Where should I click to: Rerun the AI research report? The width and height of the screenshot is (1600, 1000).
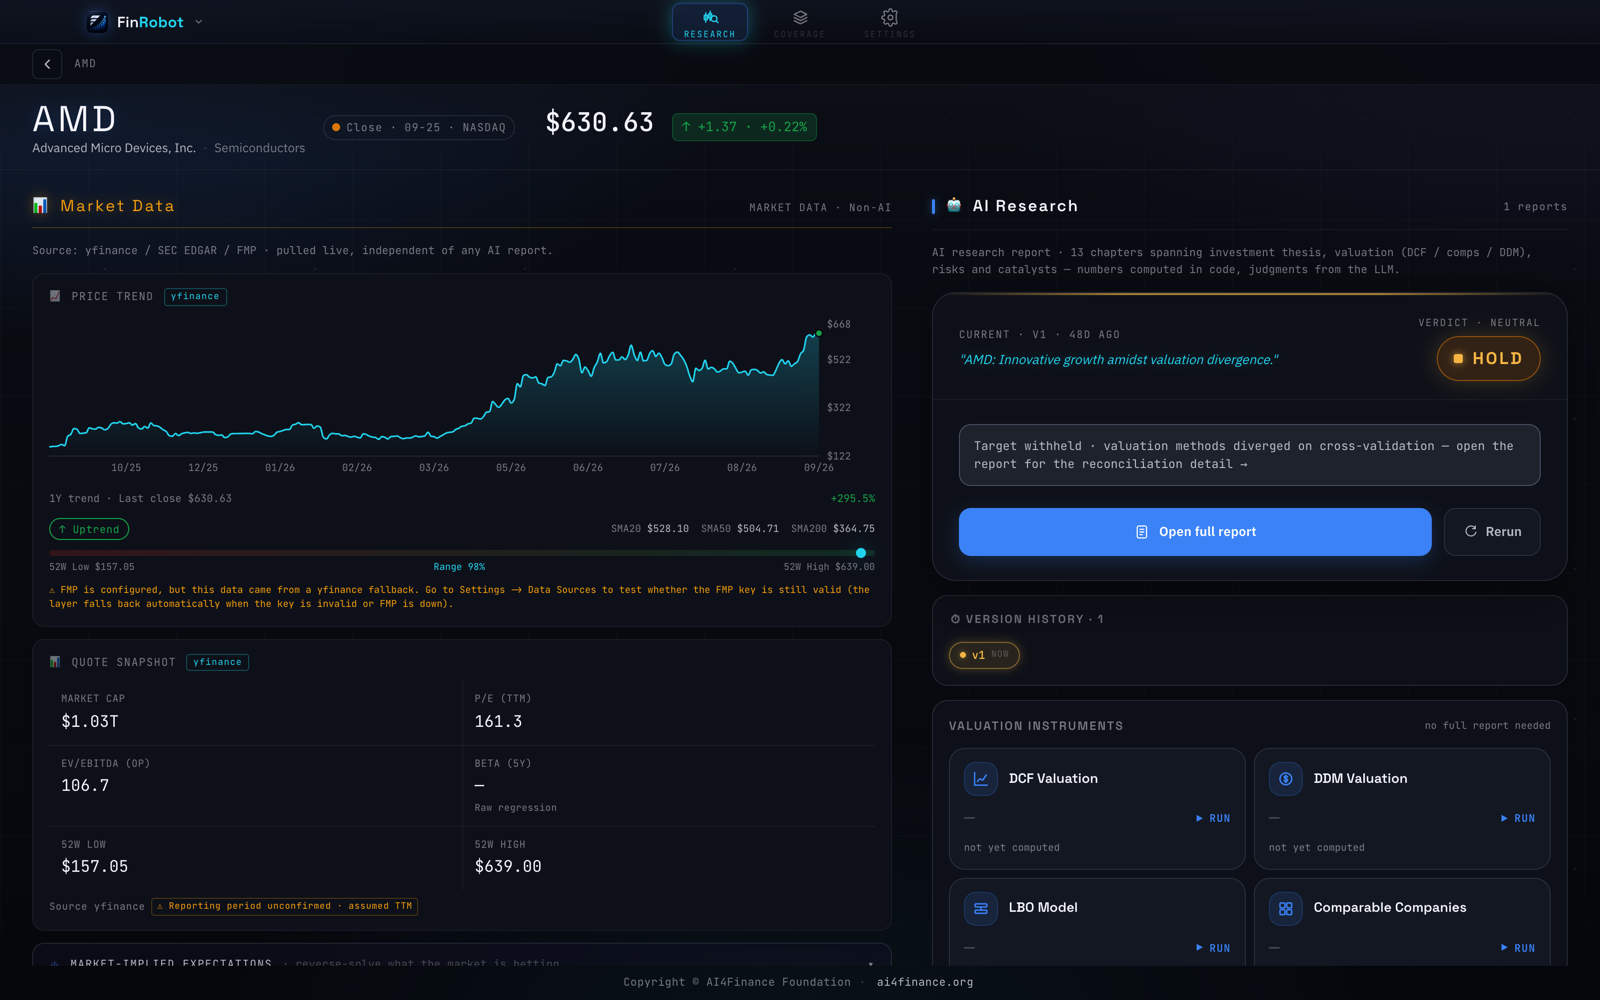point(1492,532)
